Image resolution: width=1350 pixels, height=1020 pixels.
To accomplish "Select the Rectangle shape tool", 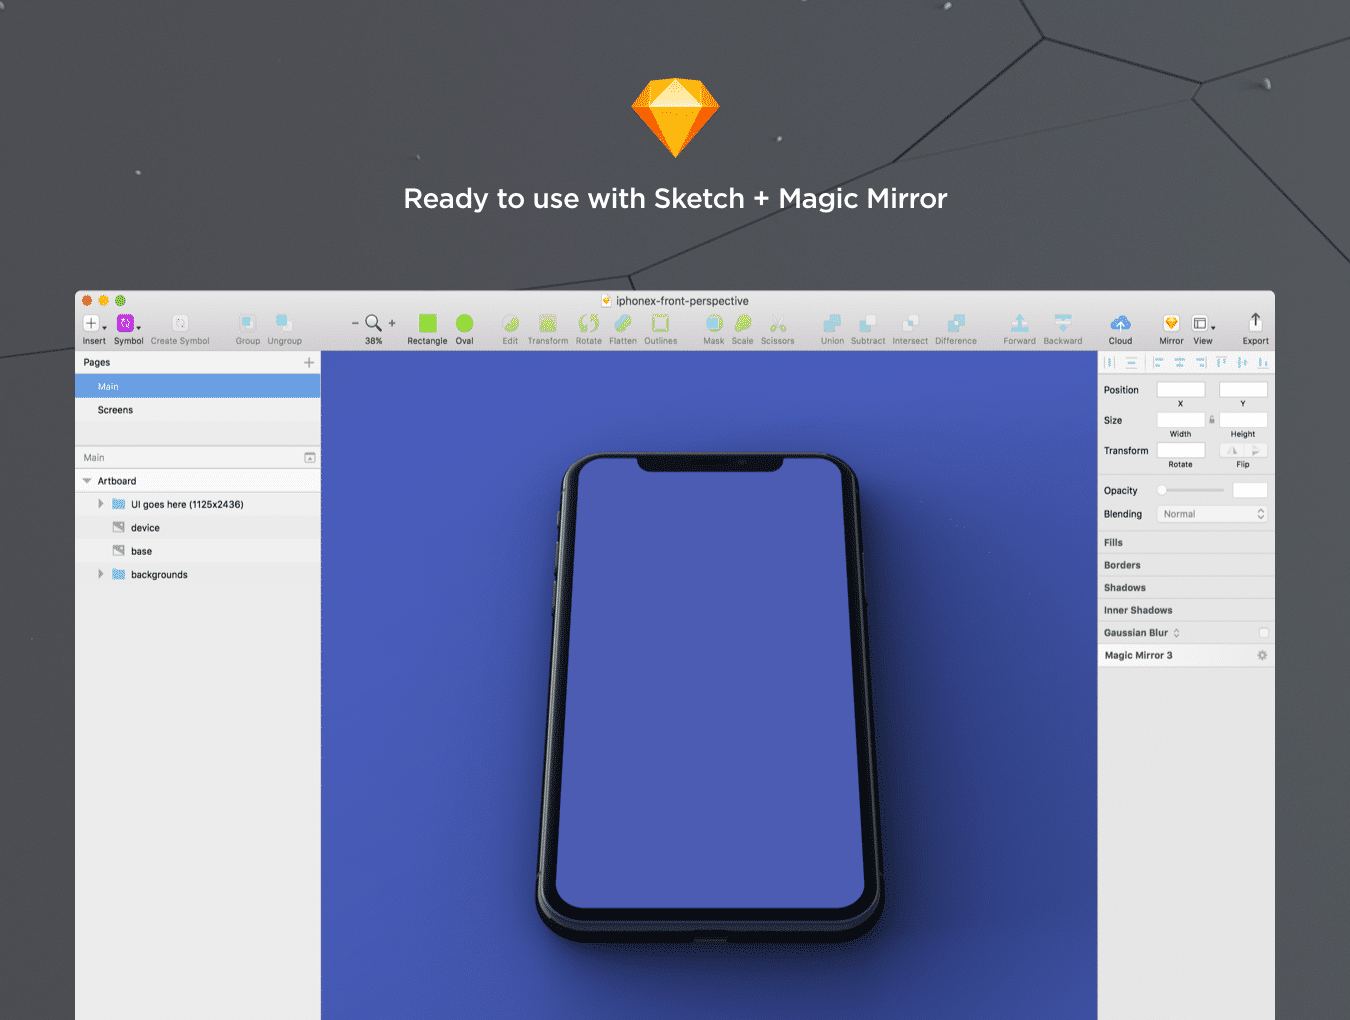I will tap(427, 323).
